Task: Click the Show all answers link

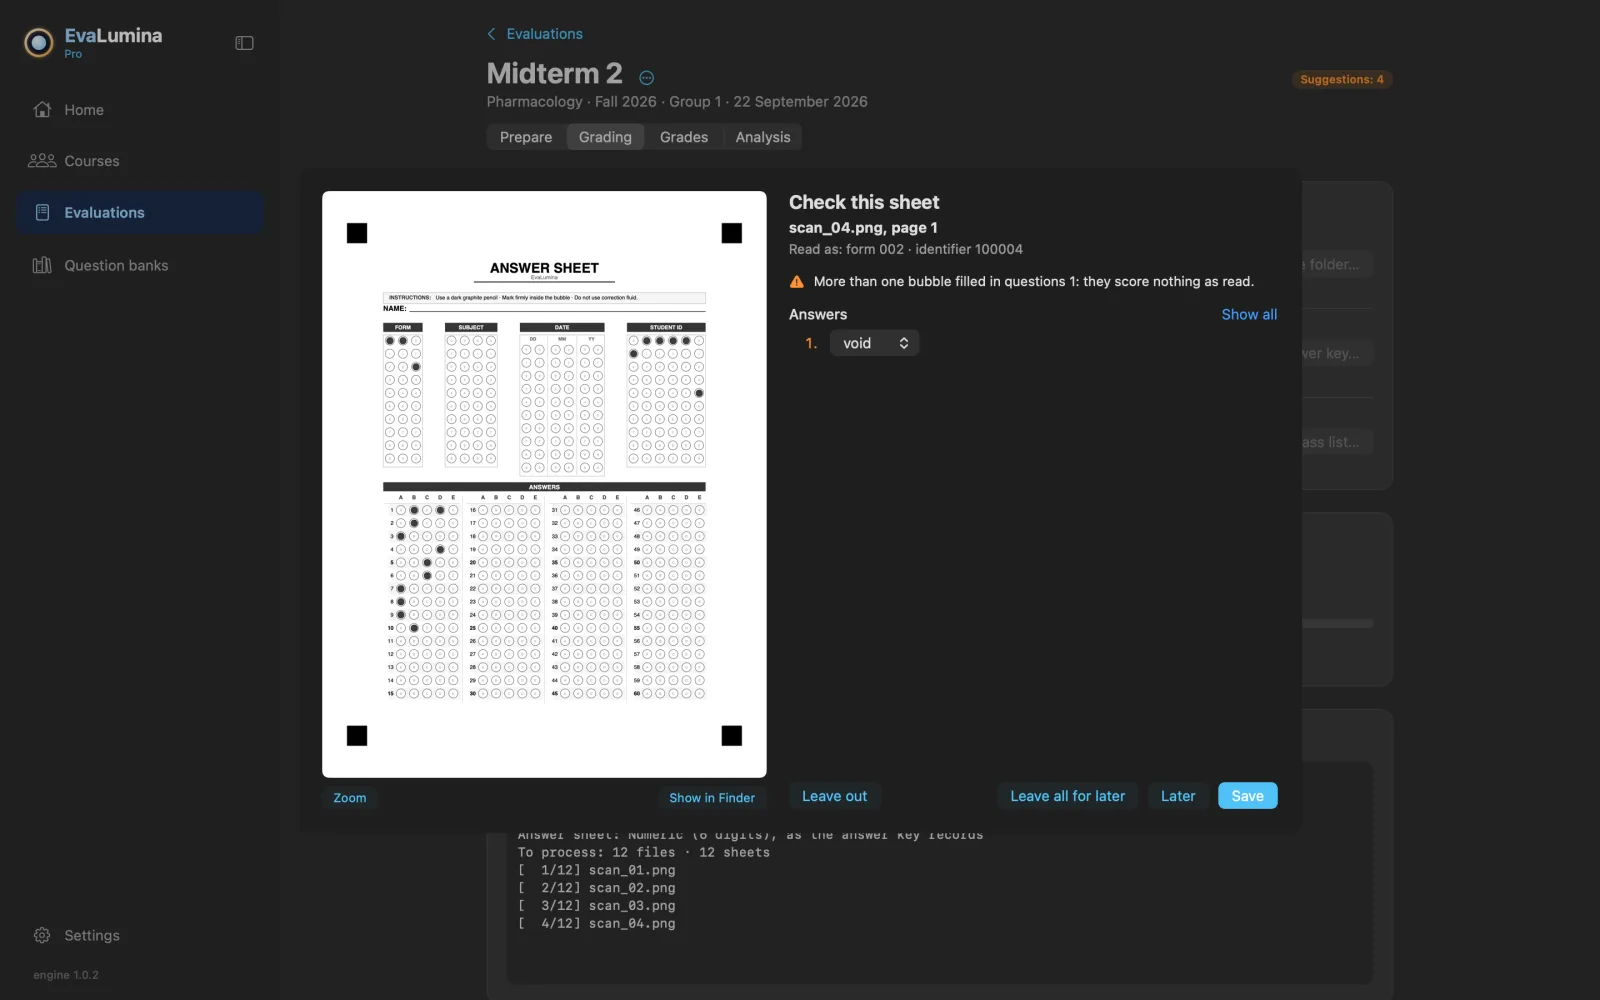Action: click(1249, 314)
